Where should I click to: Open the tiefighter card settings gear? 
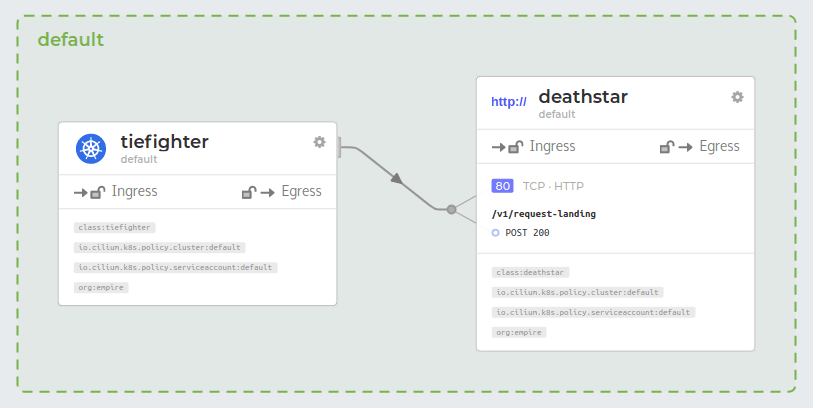[319, 142]
